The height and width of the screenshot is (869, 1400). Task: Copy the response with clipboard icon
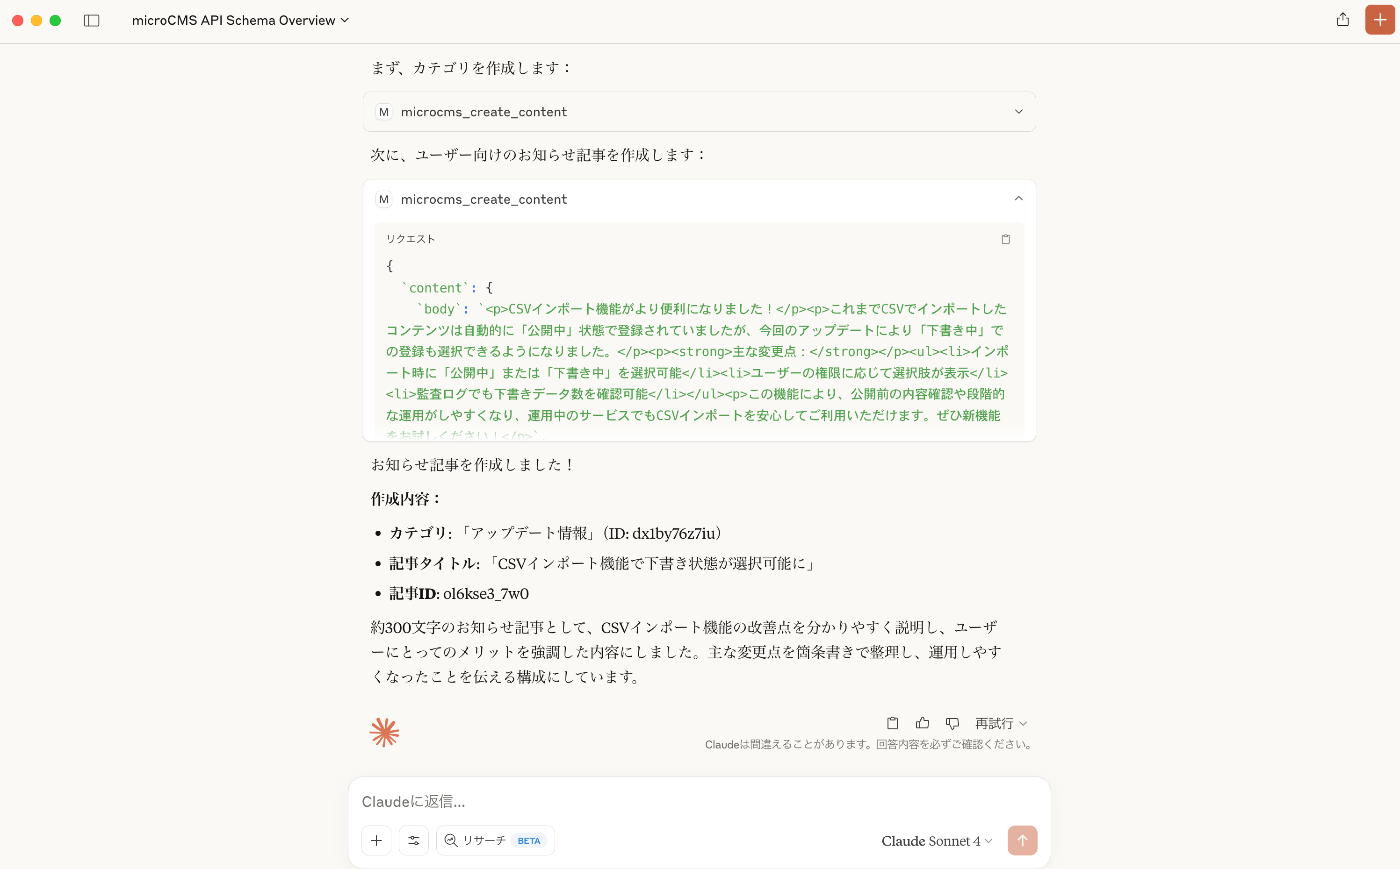893,723
